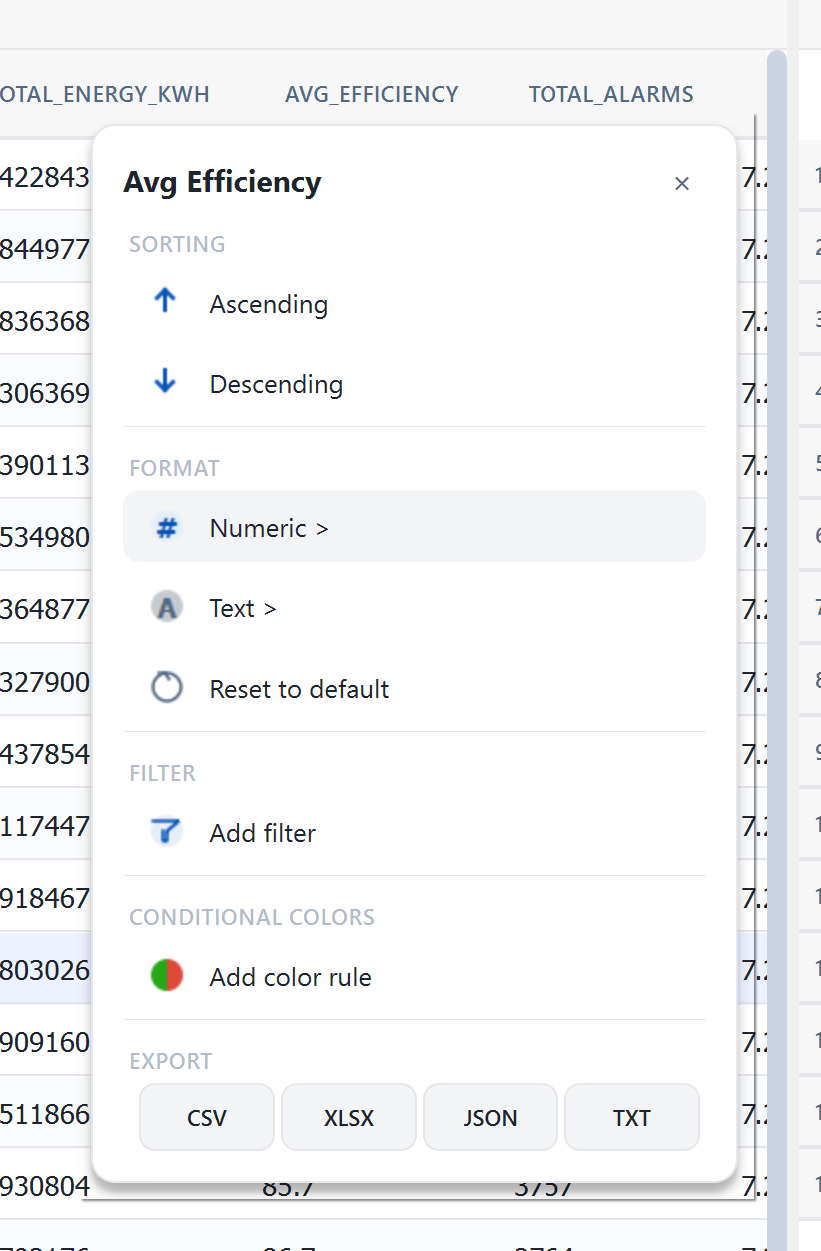821x1251 pixels.
Task: Select the TOTAL_ENERGY_KWH column header
Action: pos(104,94)
